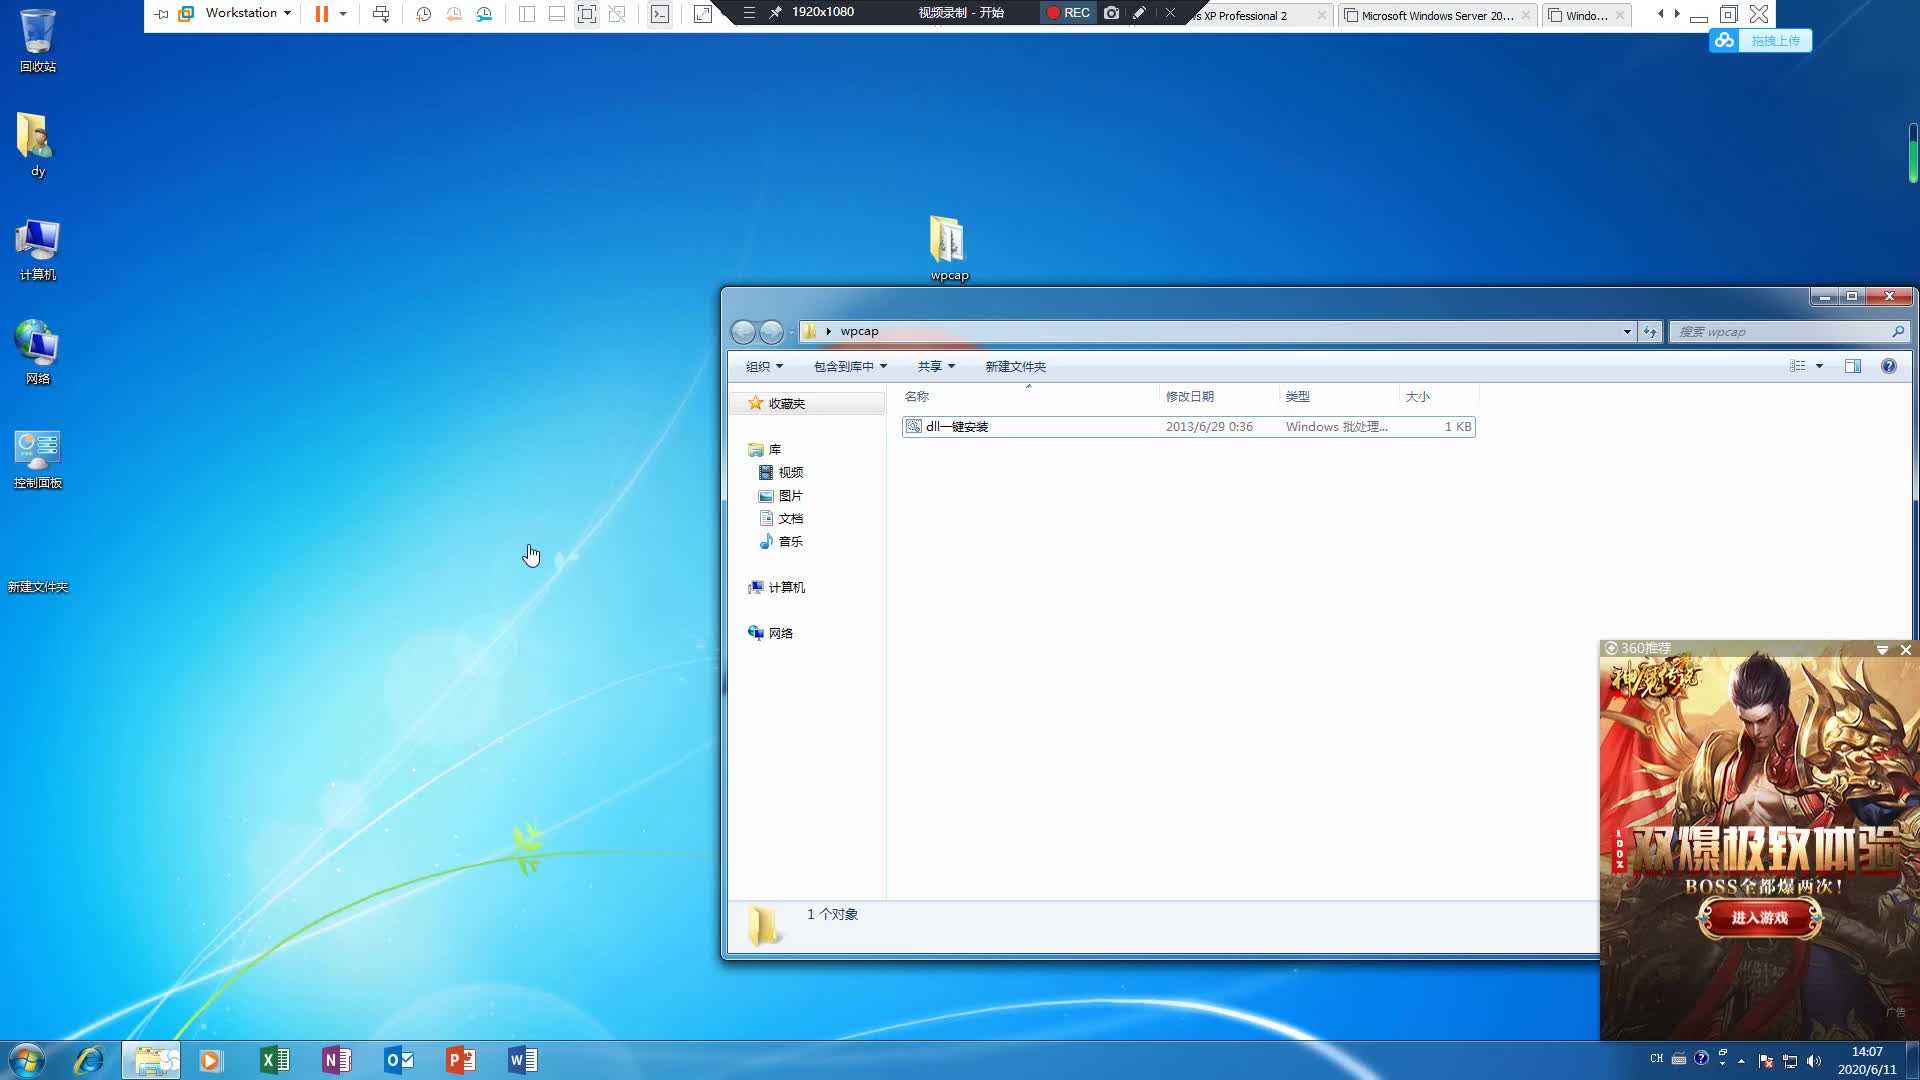The image size is (1920, 1080).
Task: Open the console view panel
Action: [660, 13]
